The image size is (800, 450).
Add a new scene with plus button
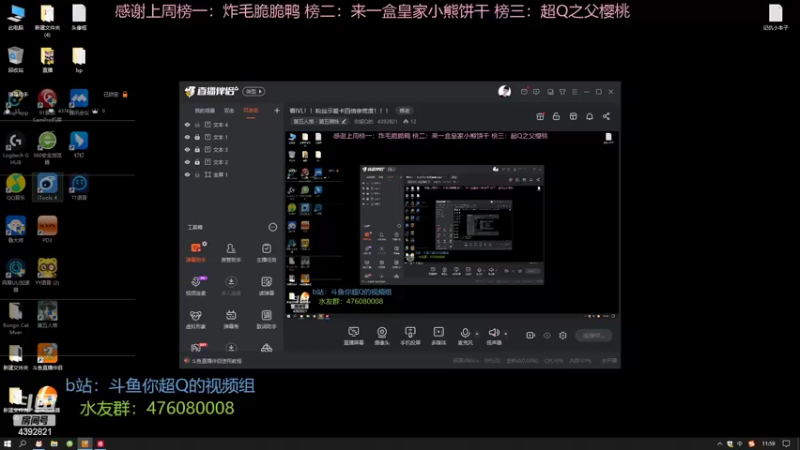pos(277,110)
